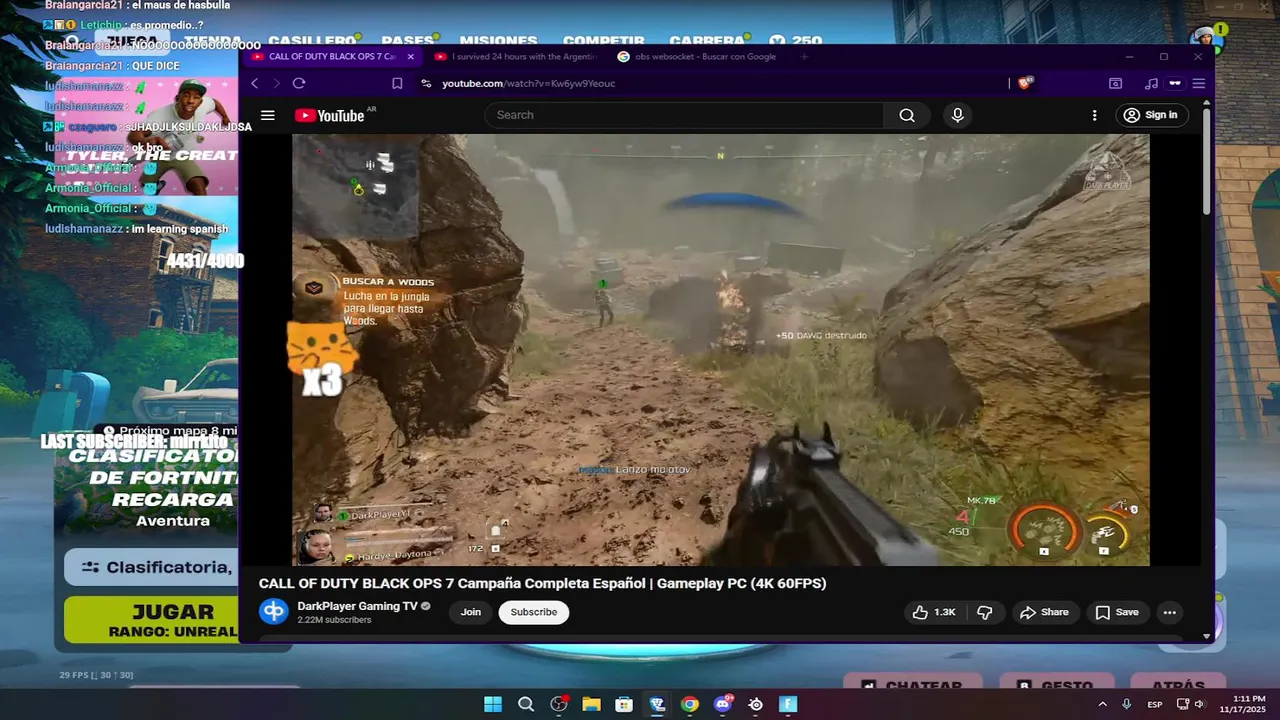Close the CALL OF DUTY BLACK OPS 7 tab
1280x720 pixels.
[410, 57]
